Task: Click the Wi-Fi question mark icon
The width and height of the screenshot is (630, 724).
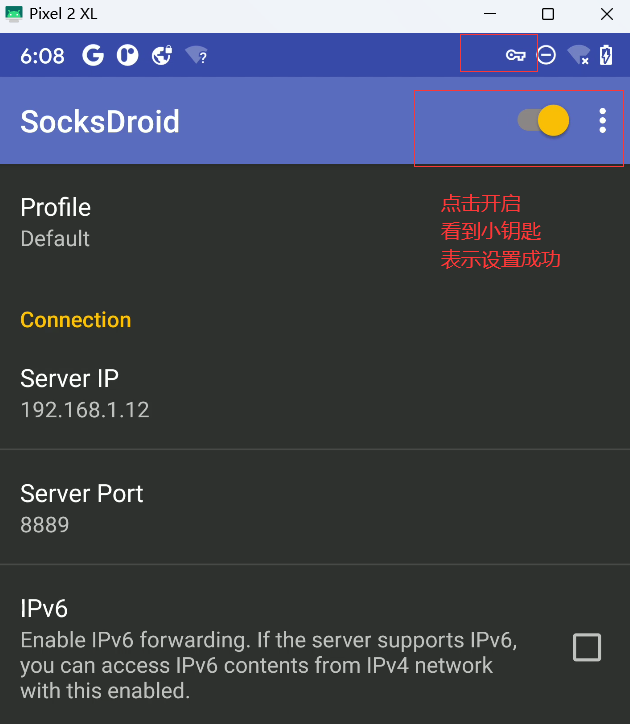Action: pos(196,55)
